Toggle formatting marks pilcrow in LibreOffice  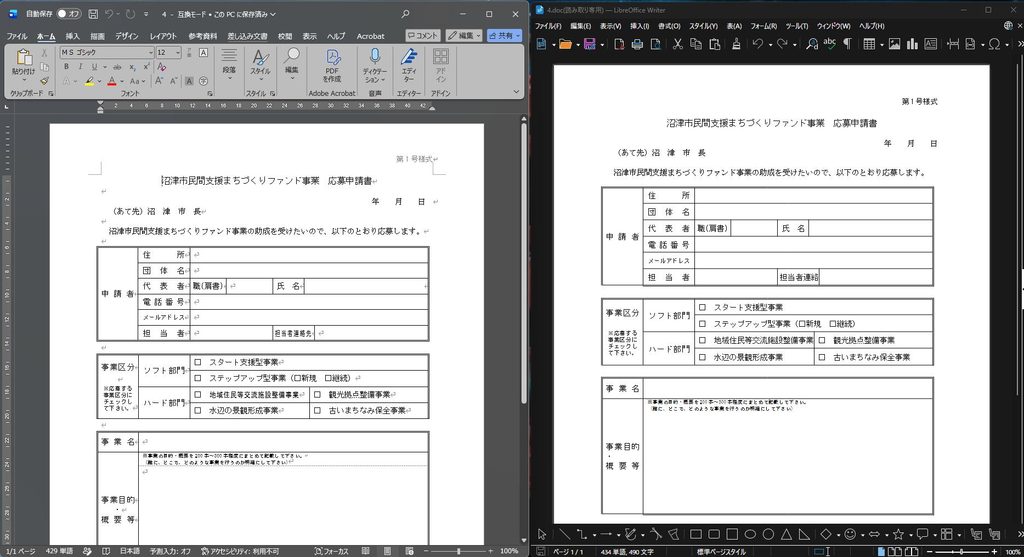847,44
